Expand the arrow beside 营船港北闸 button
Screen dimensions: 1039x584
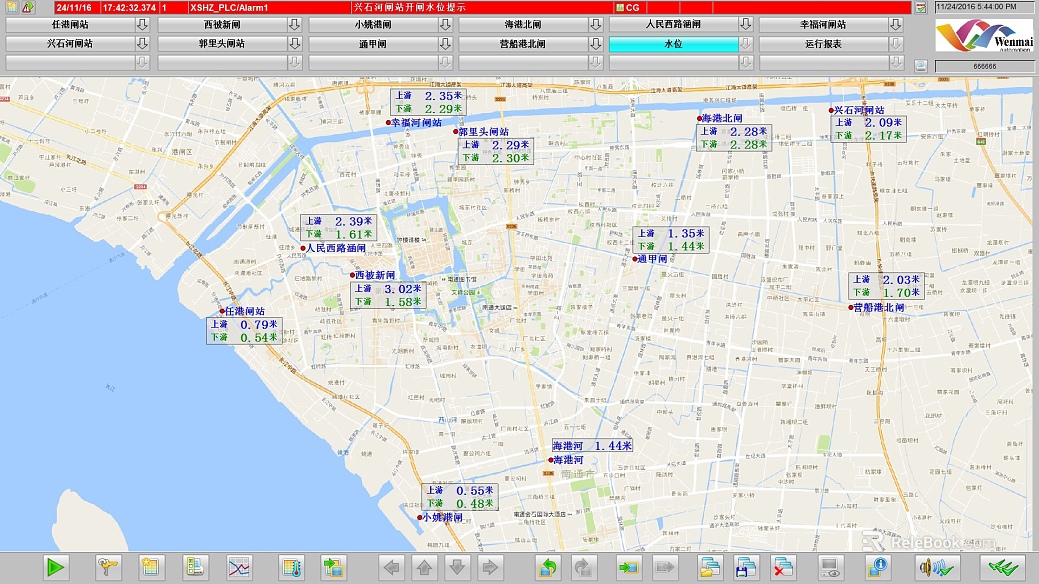tap(596, 44)
